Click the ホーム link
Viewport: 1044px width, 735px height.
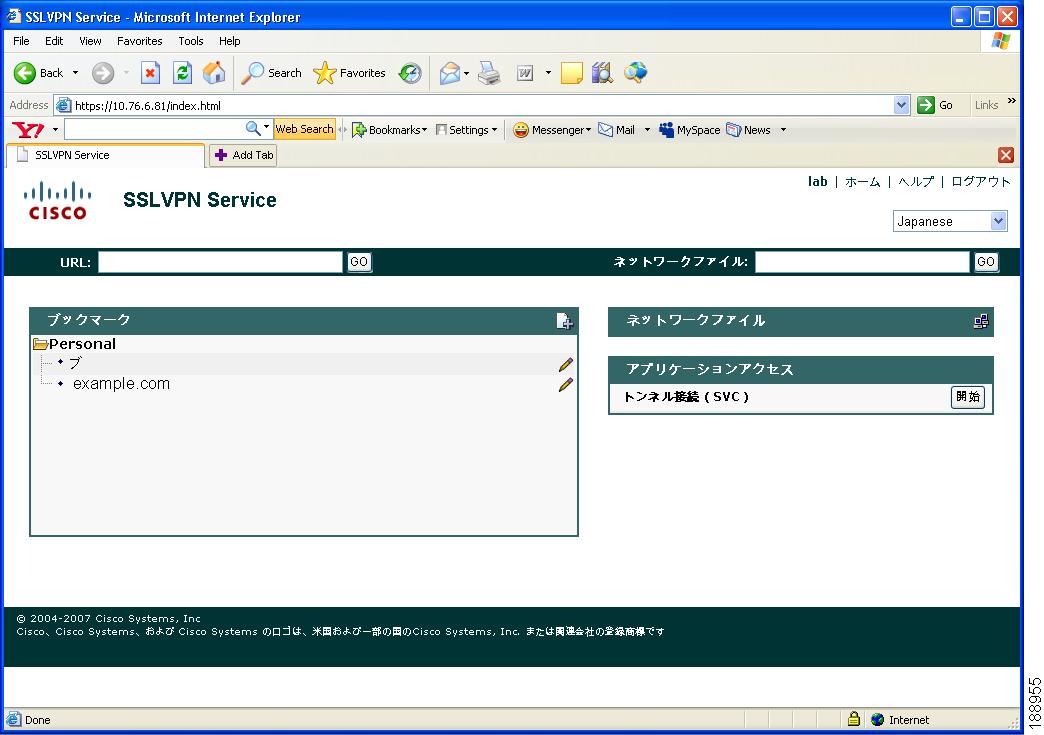862,182
